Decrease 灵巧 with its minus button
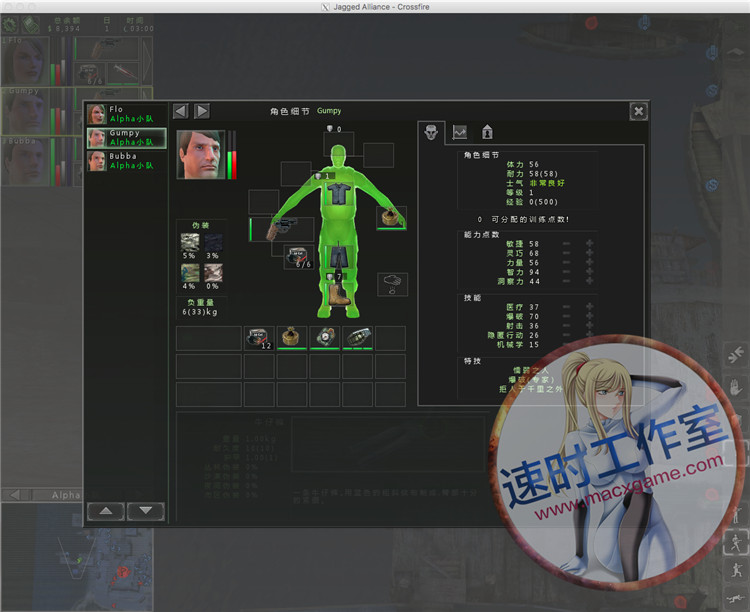Screen dimensions: 750x612 (566, 253)
